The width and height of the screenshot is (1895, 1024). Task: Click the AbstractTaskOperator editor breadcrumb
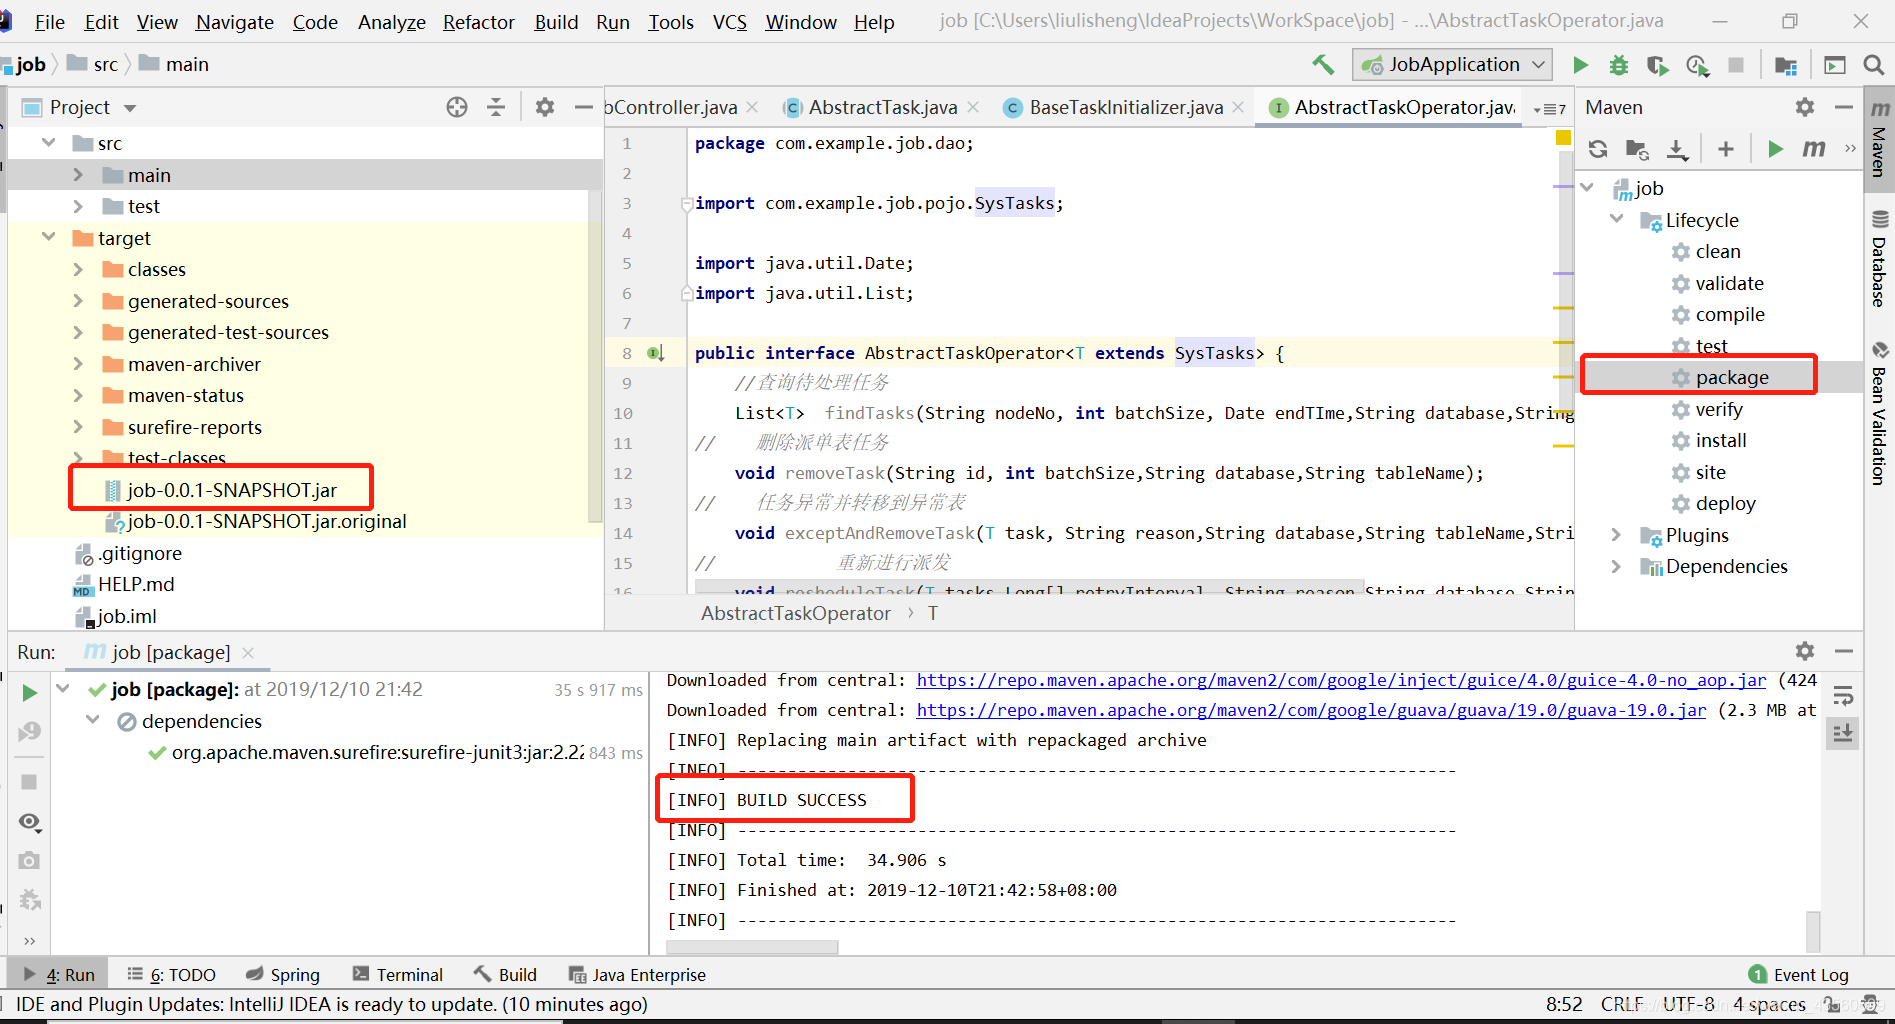pos(796,613)
